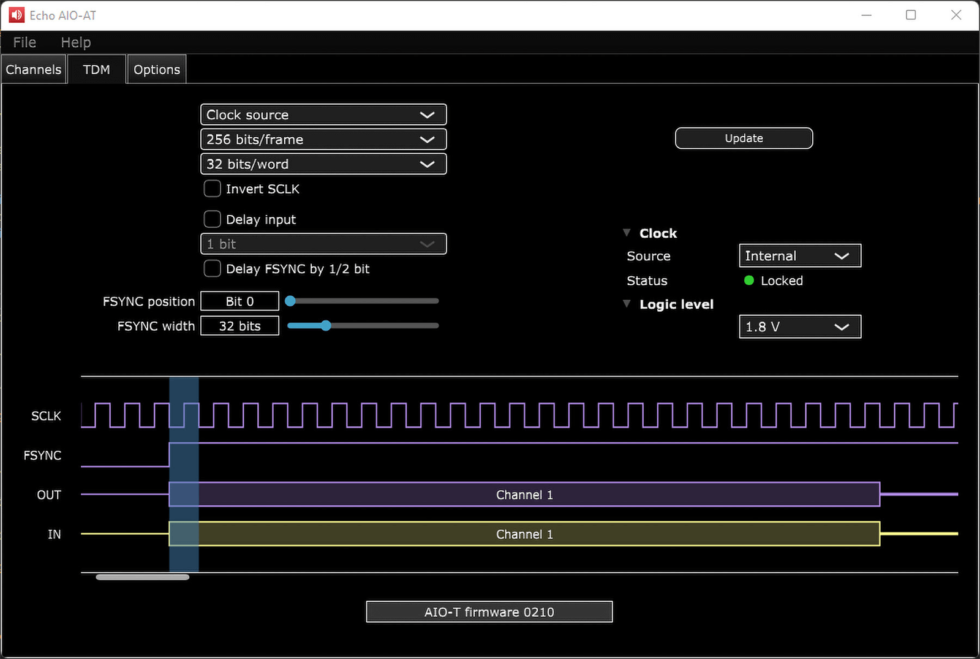Open the 32 bits/word dropdown

pyautogui.click(x=322, y=163)
